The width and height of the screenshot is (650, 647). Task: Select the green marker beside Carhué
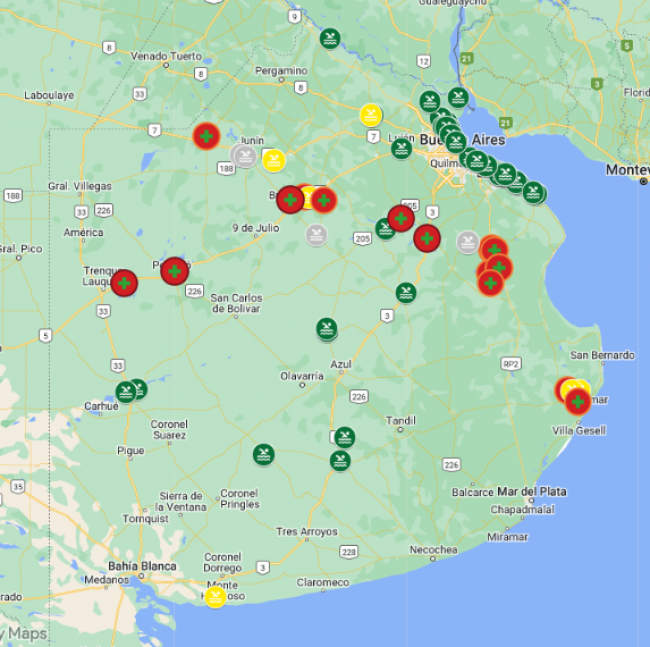tap(126, 391)
